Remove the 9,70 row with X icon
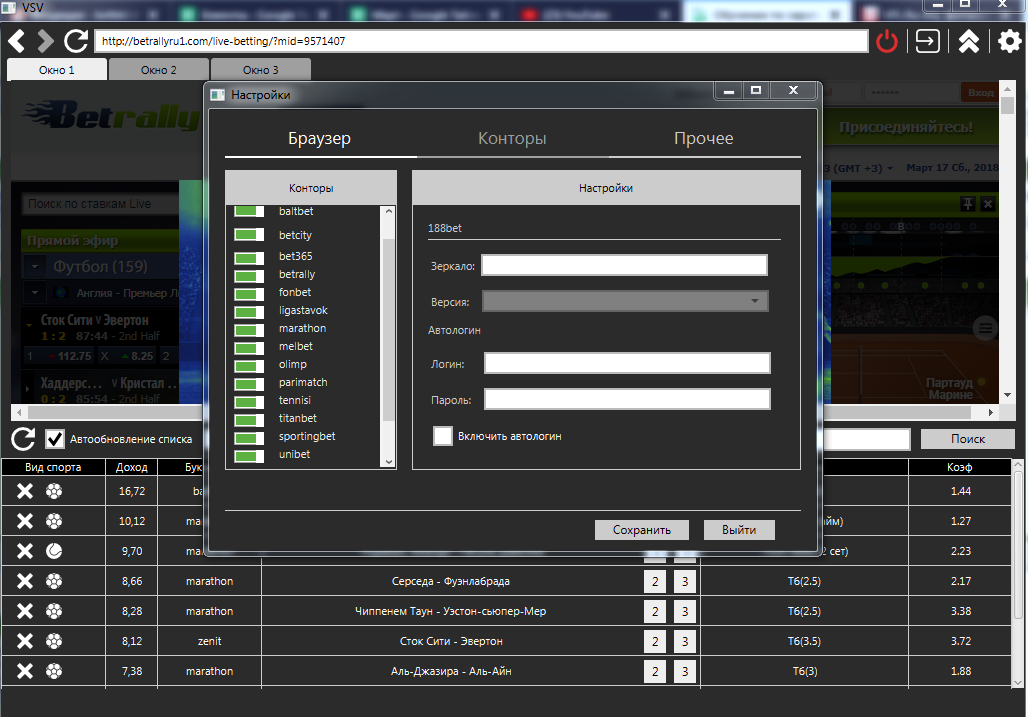Viewport: 1028px width, 717px height. pos(25,551)
